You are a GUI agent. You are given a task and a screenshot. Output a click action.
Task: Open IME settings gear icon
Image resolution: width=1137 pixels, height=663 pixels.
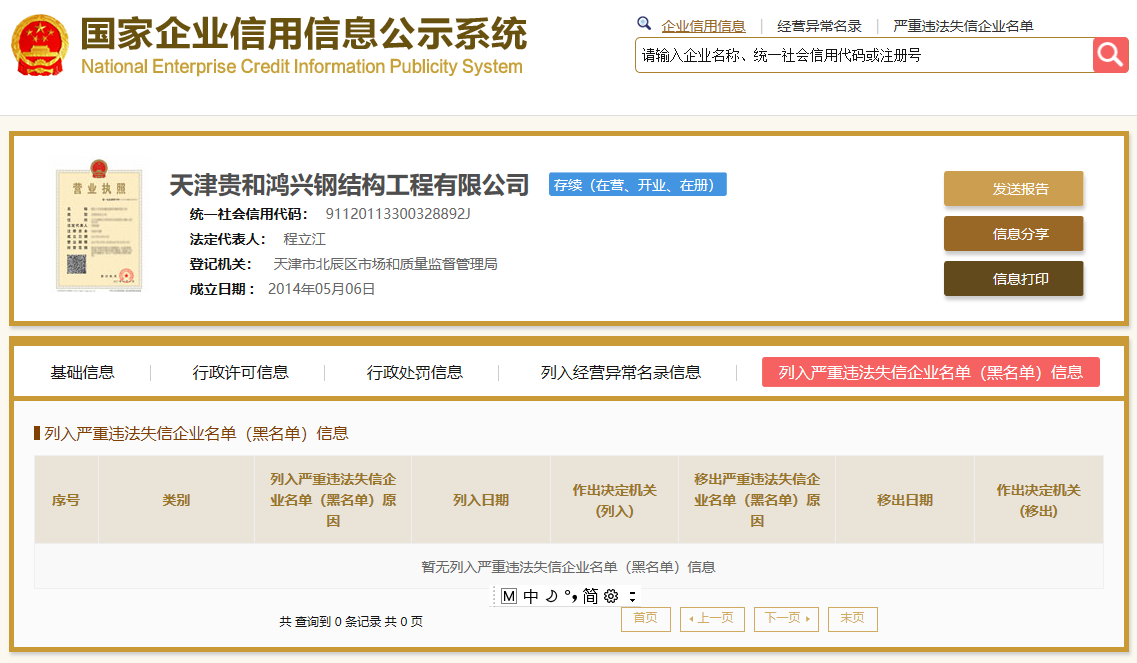coord(611,596)
